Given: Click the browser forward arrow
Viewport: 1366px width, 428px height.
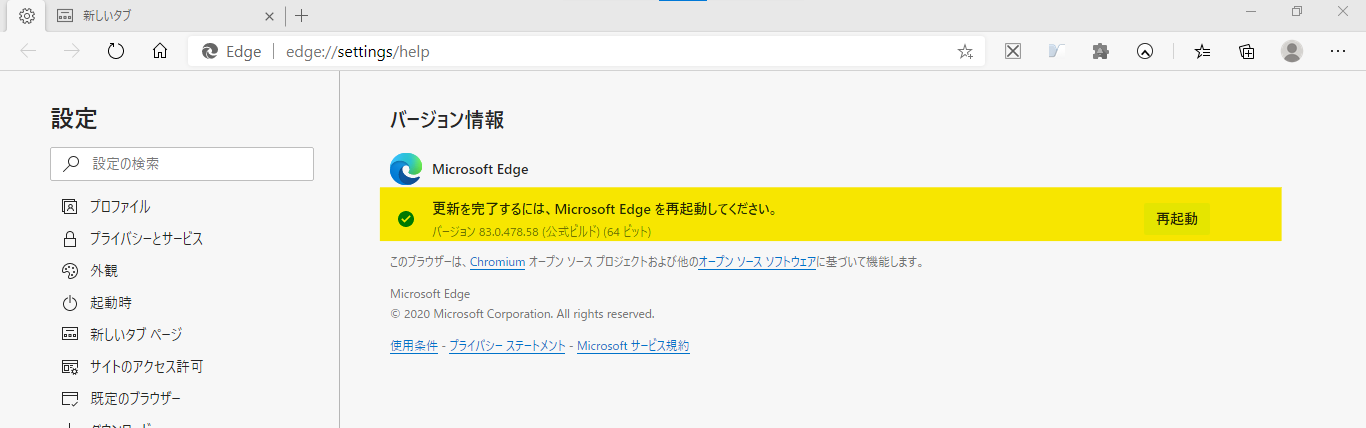Looking at the screenshot, I should pos(72,51).
